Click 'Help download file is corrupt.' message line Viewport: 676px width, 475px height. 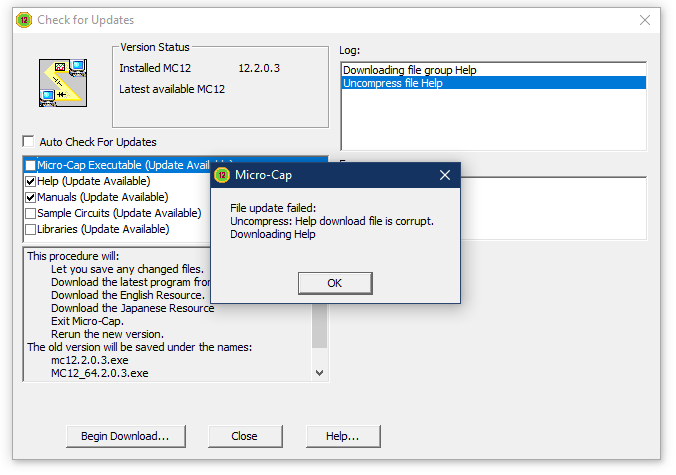pyautogui.click(x=332, y=221)
